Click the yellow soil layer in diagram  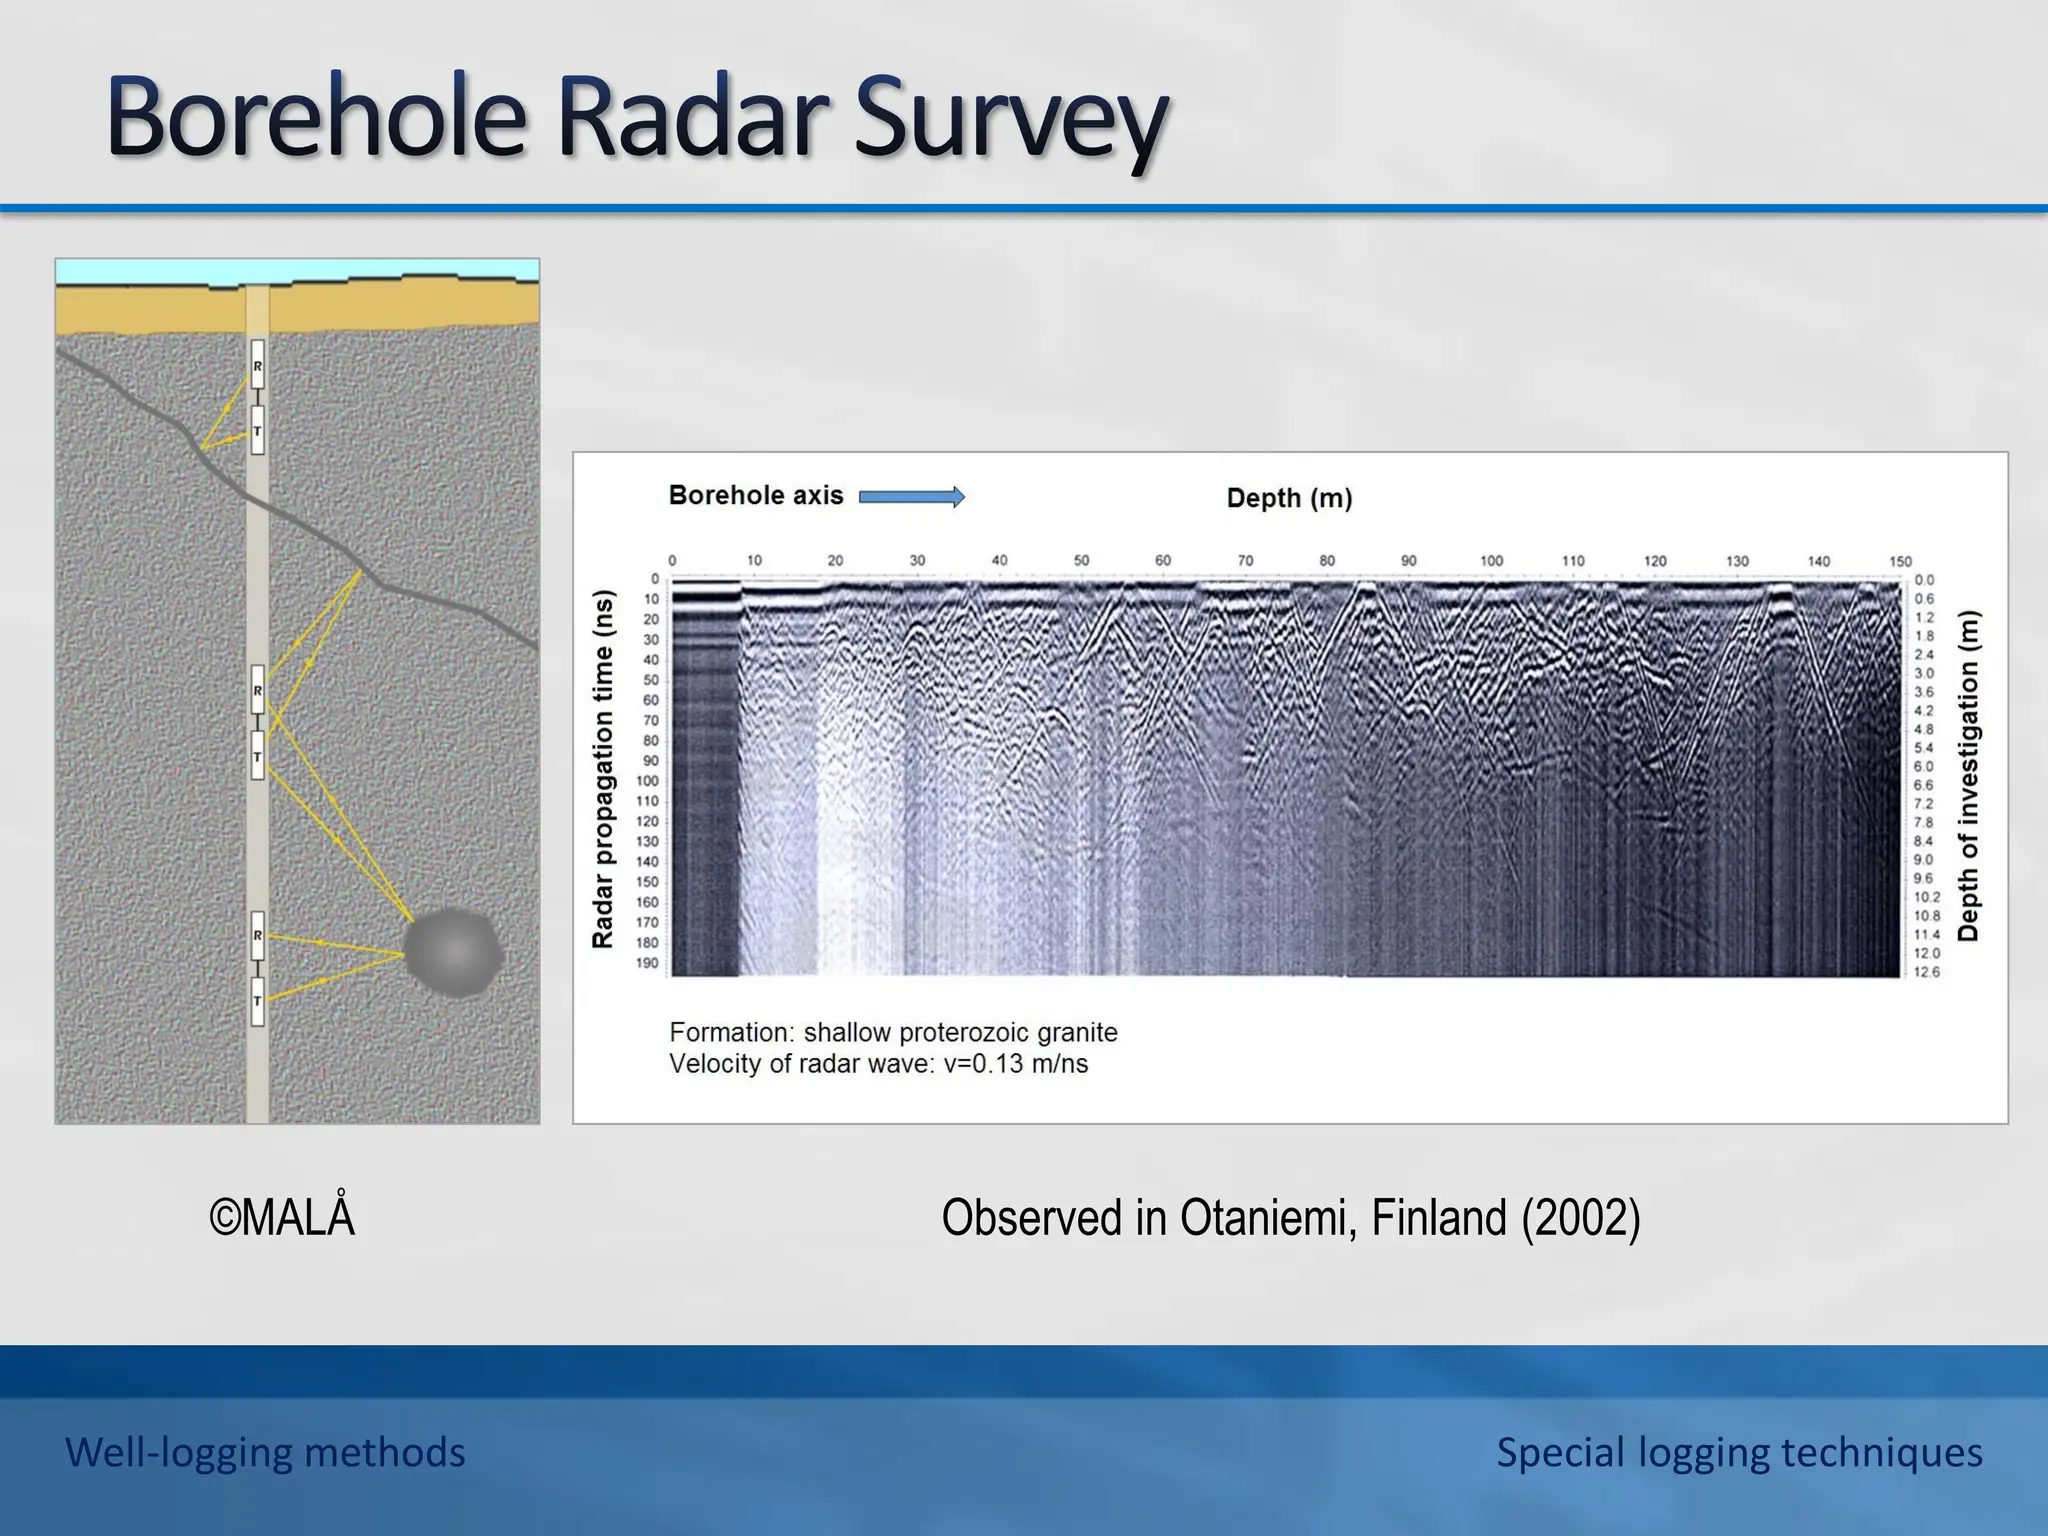[x=150, y=308]
